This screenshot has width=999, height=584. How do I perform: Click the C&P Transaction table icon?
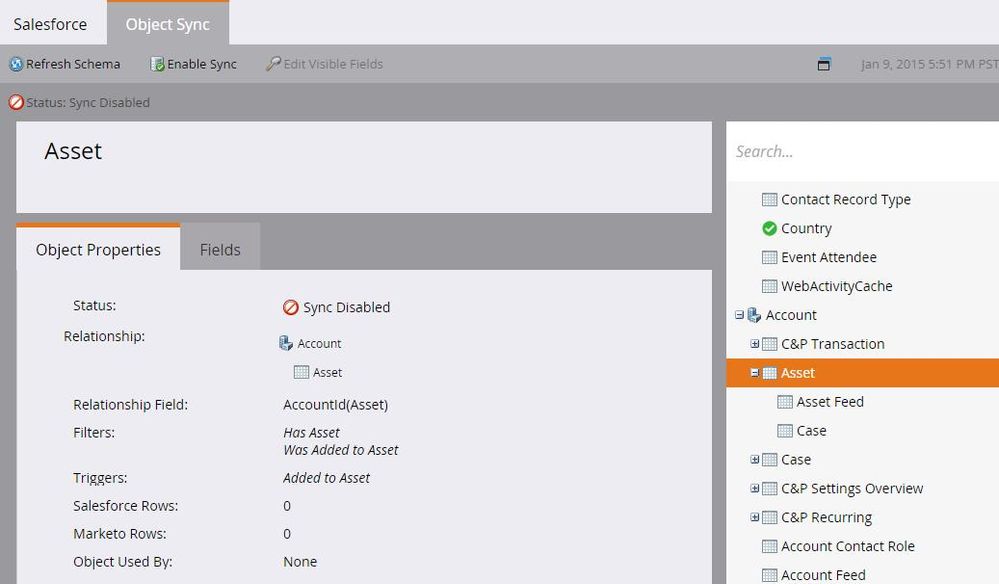point(770,344)
